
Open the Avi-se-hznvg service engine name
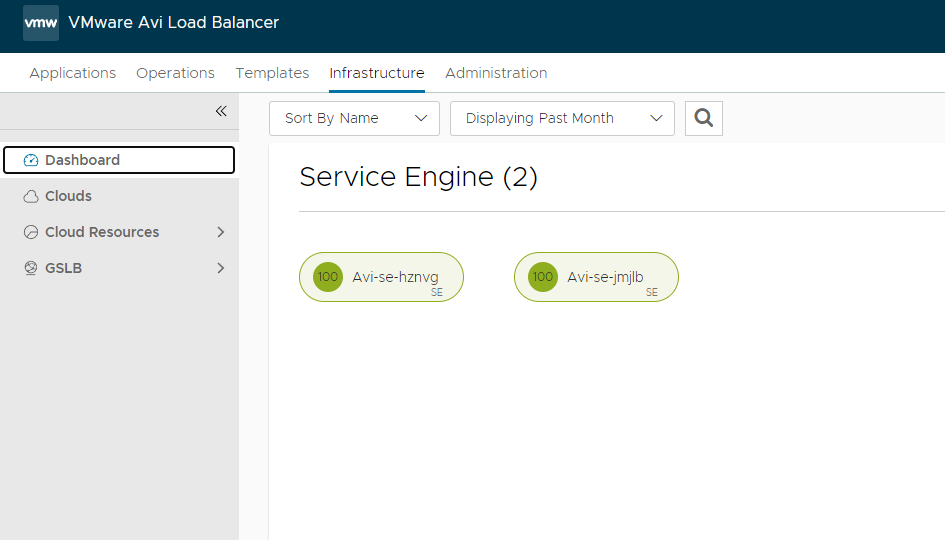[x=395, y=277]
